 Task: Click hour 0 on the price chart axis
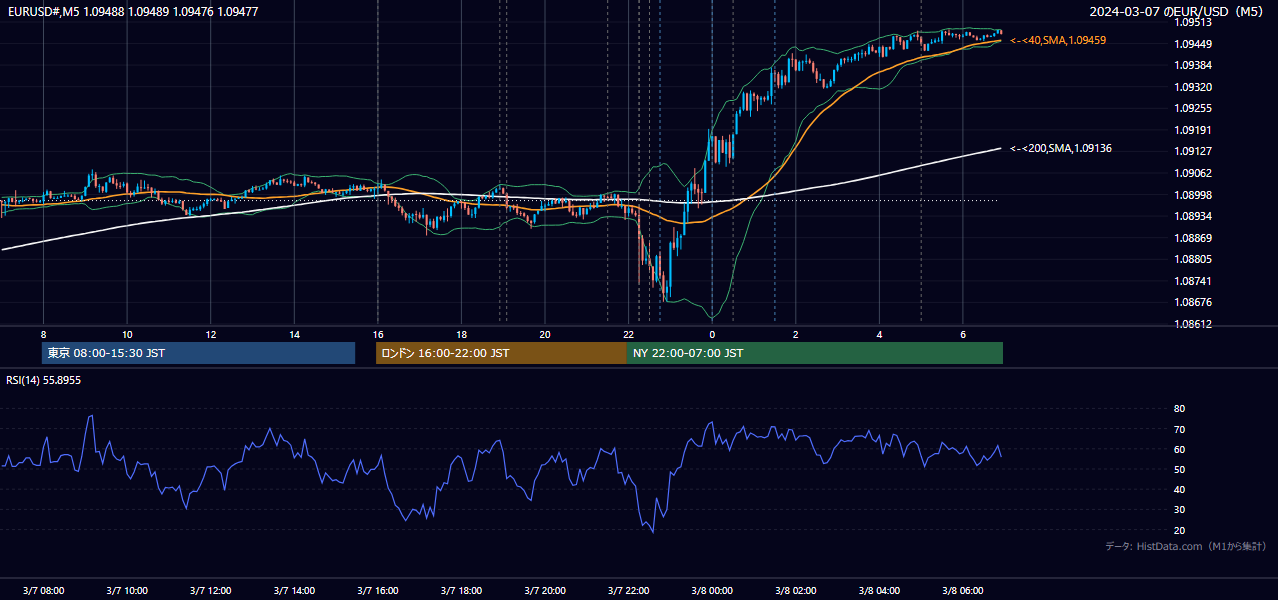pos(712,334)
